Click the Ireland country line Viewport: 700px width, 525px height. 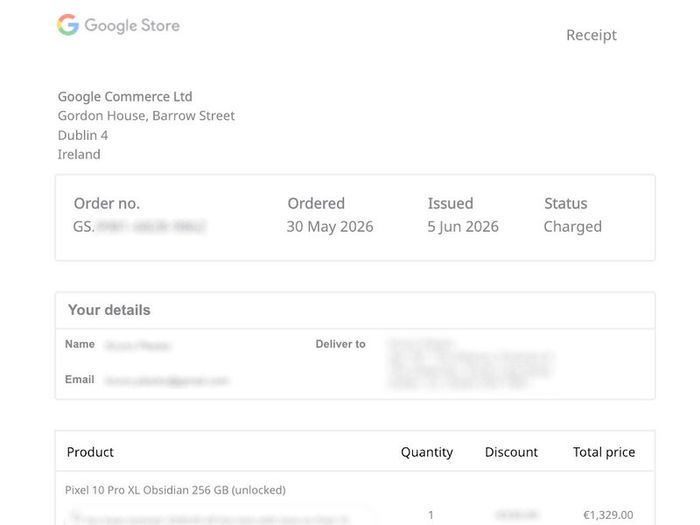coord(79,154)
